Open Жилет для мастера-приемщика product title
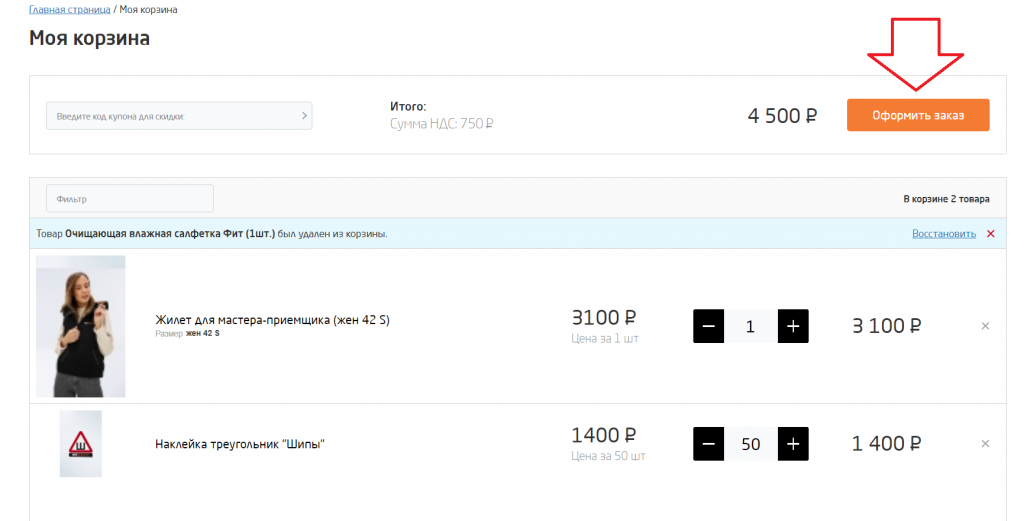This screenshot has width=1024, height=521. [x=272, y=320]
